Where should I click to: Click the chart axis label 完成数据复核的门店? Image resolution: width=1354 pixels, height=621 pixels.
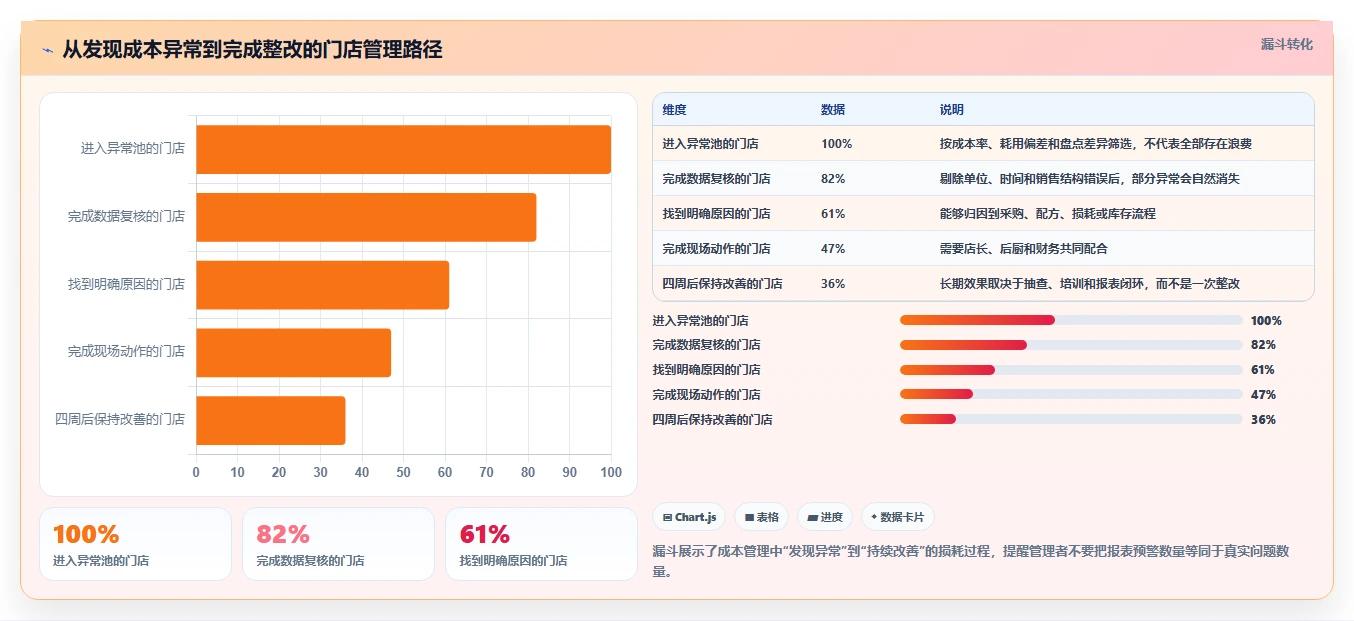tap(126, 217)
